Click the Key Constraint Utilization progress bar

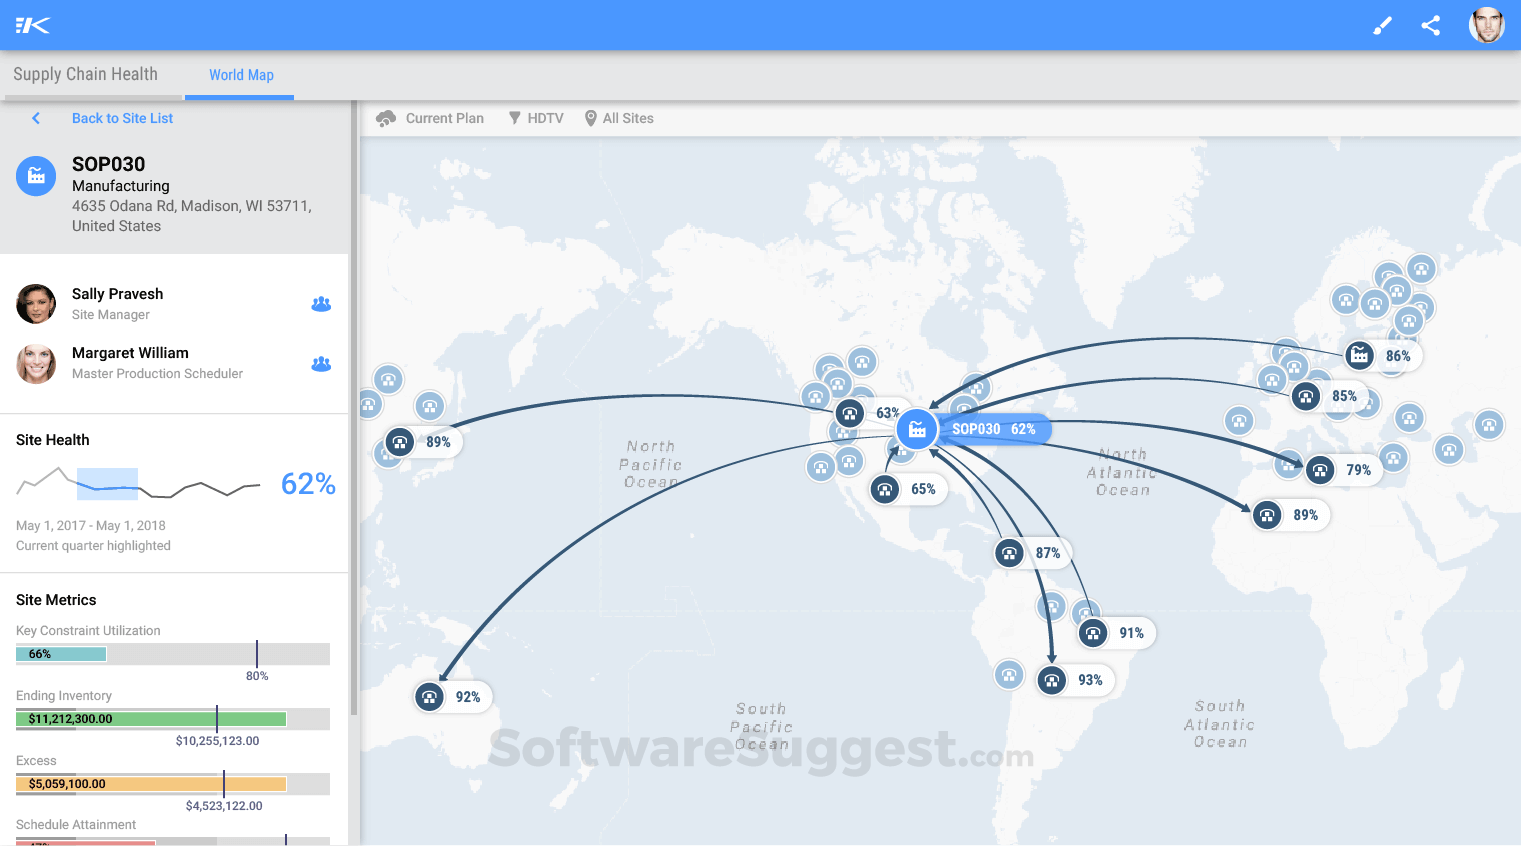(x=172, y=653)
